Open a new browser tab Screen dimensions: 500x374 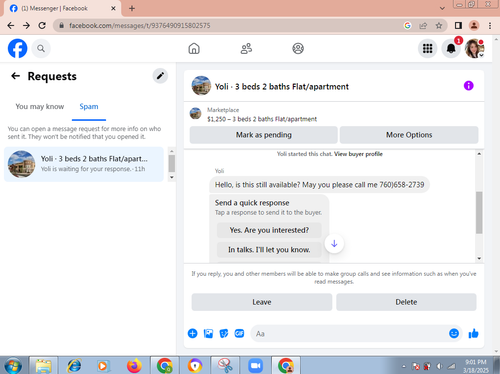coord(132,8)
